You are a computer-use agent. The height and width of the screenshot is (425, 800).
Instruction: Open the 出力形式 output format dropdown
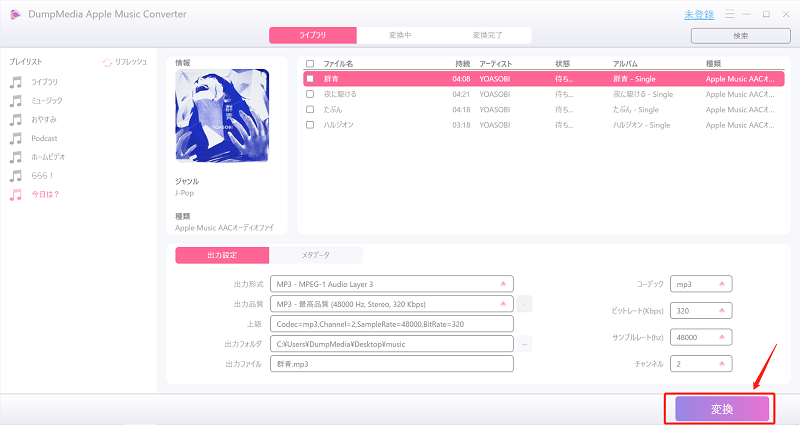(392, 284)
